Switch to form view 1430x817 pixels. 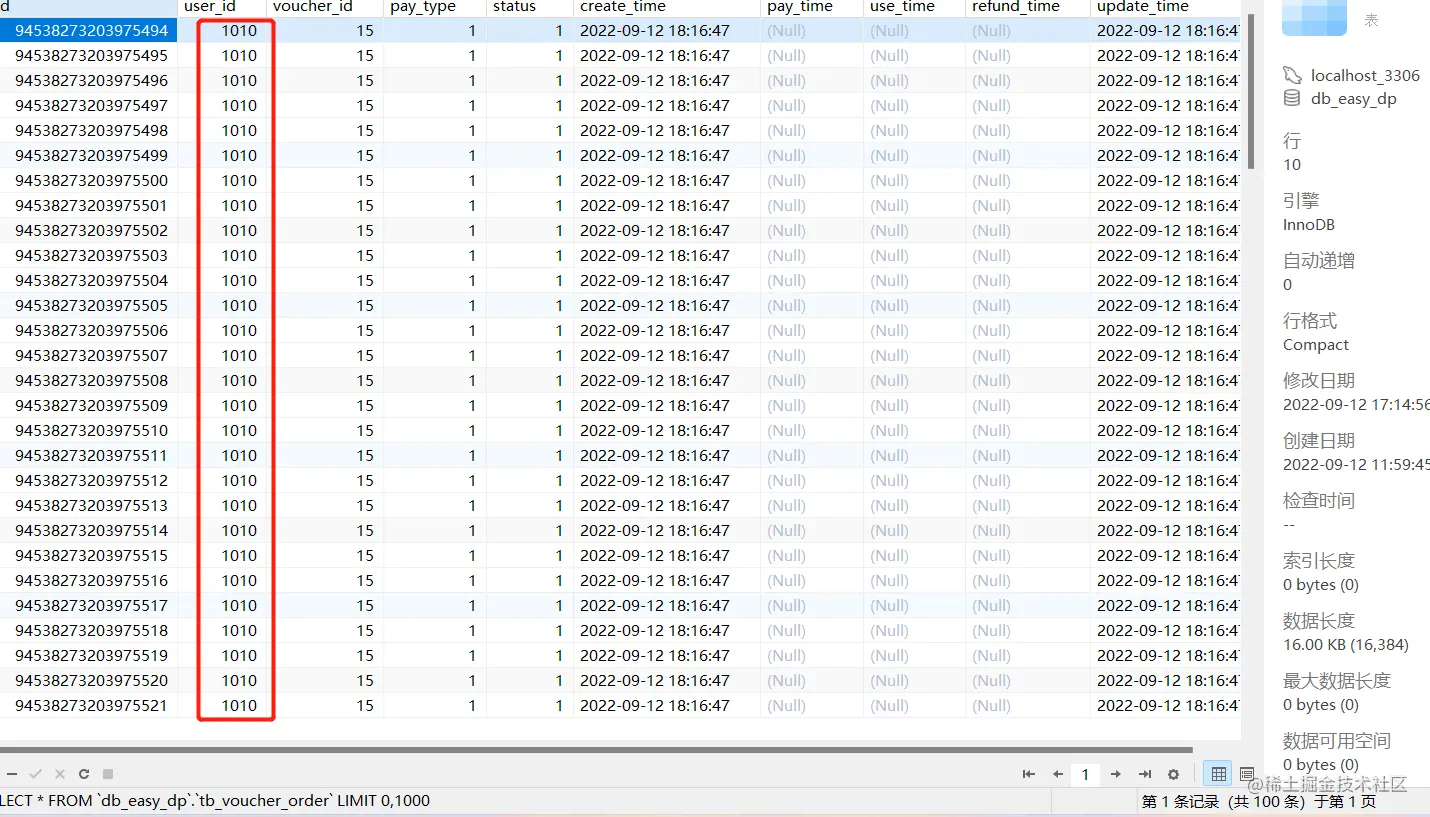1246,774
